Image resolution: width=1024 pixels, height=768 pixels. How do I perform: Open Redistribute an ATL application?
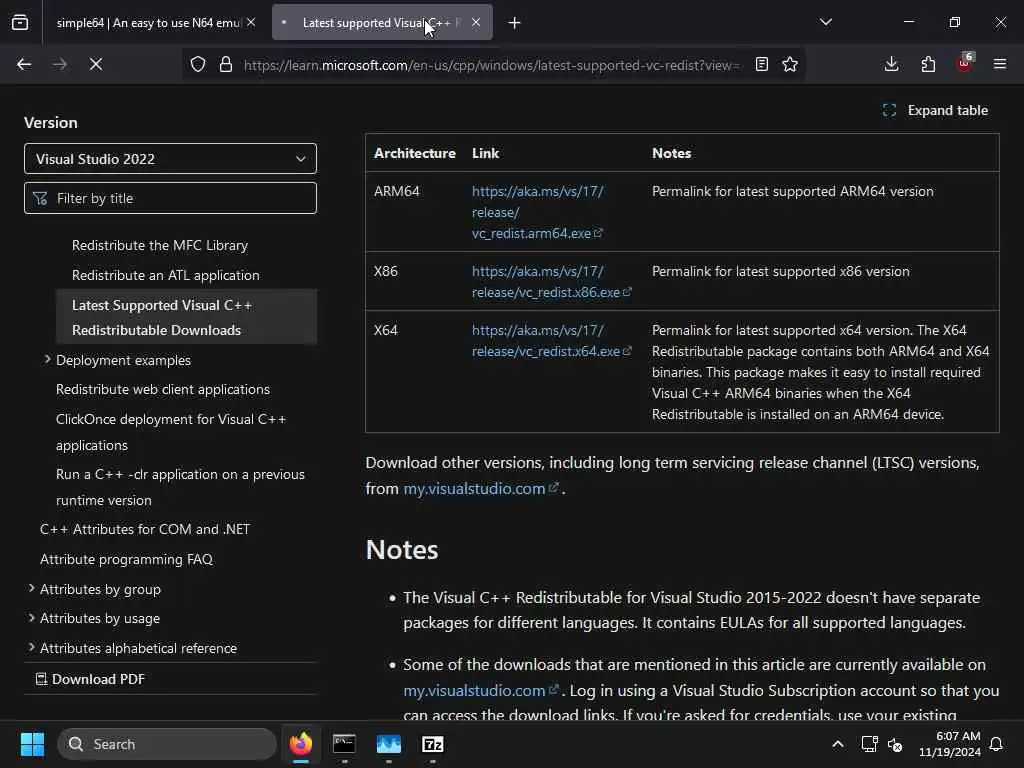point(166,276)
